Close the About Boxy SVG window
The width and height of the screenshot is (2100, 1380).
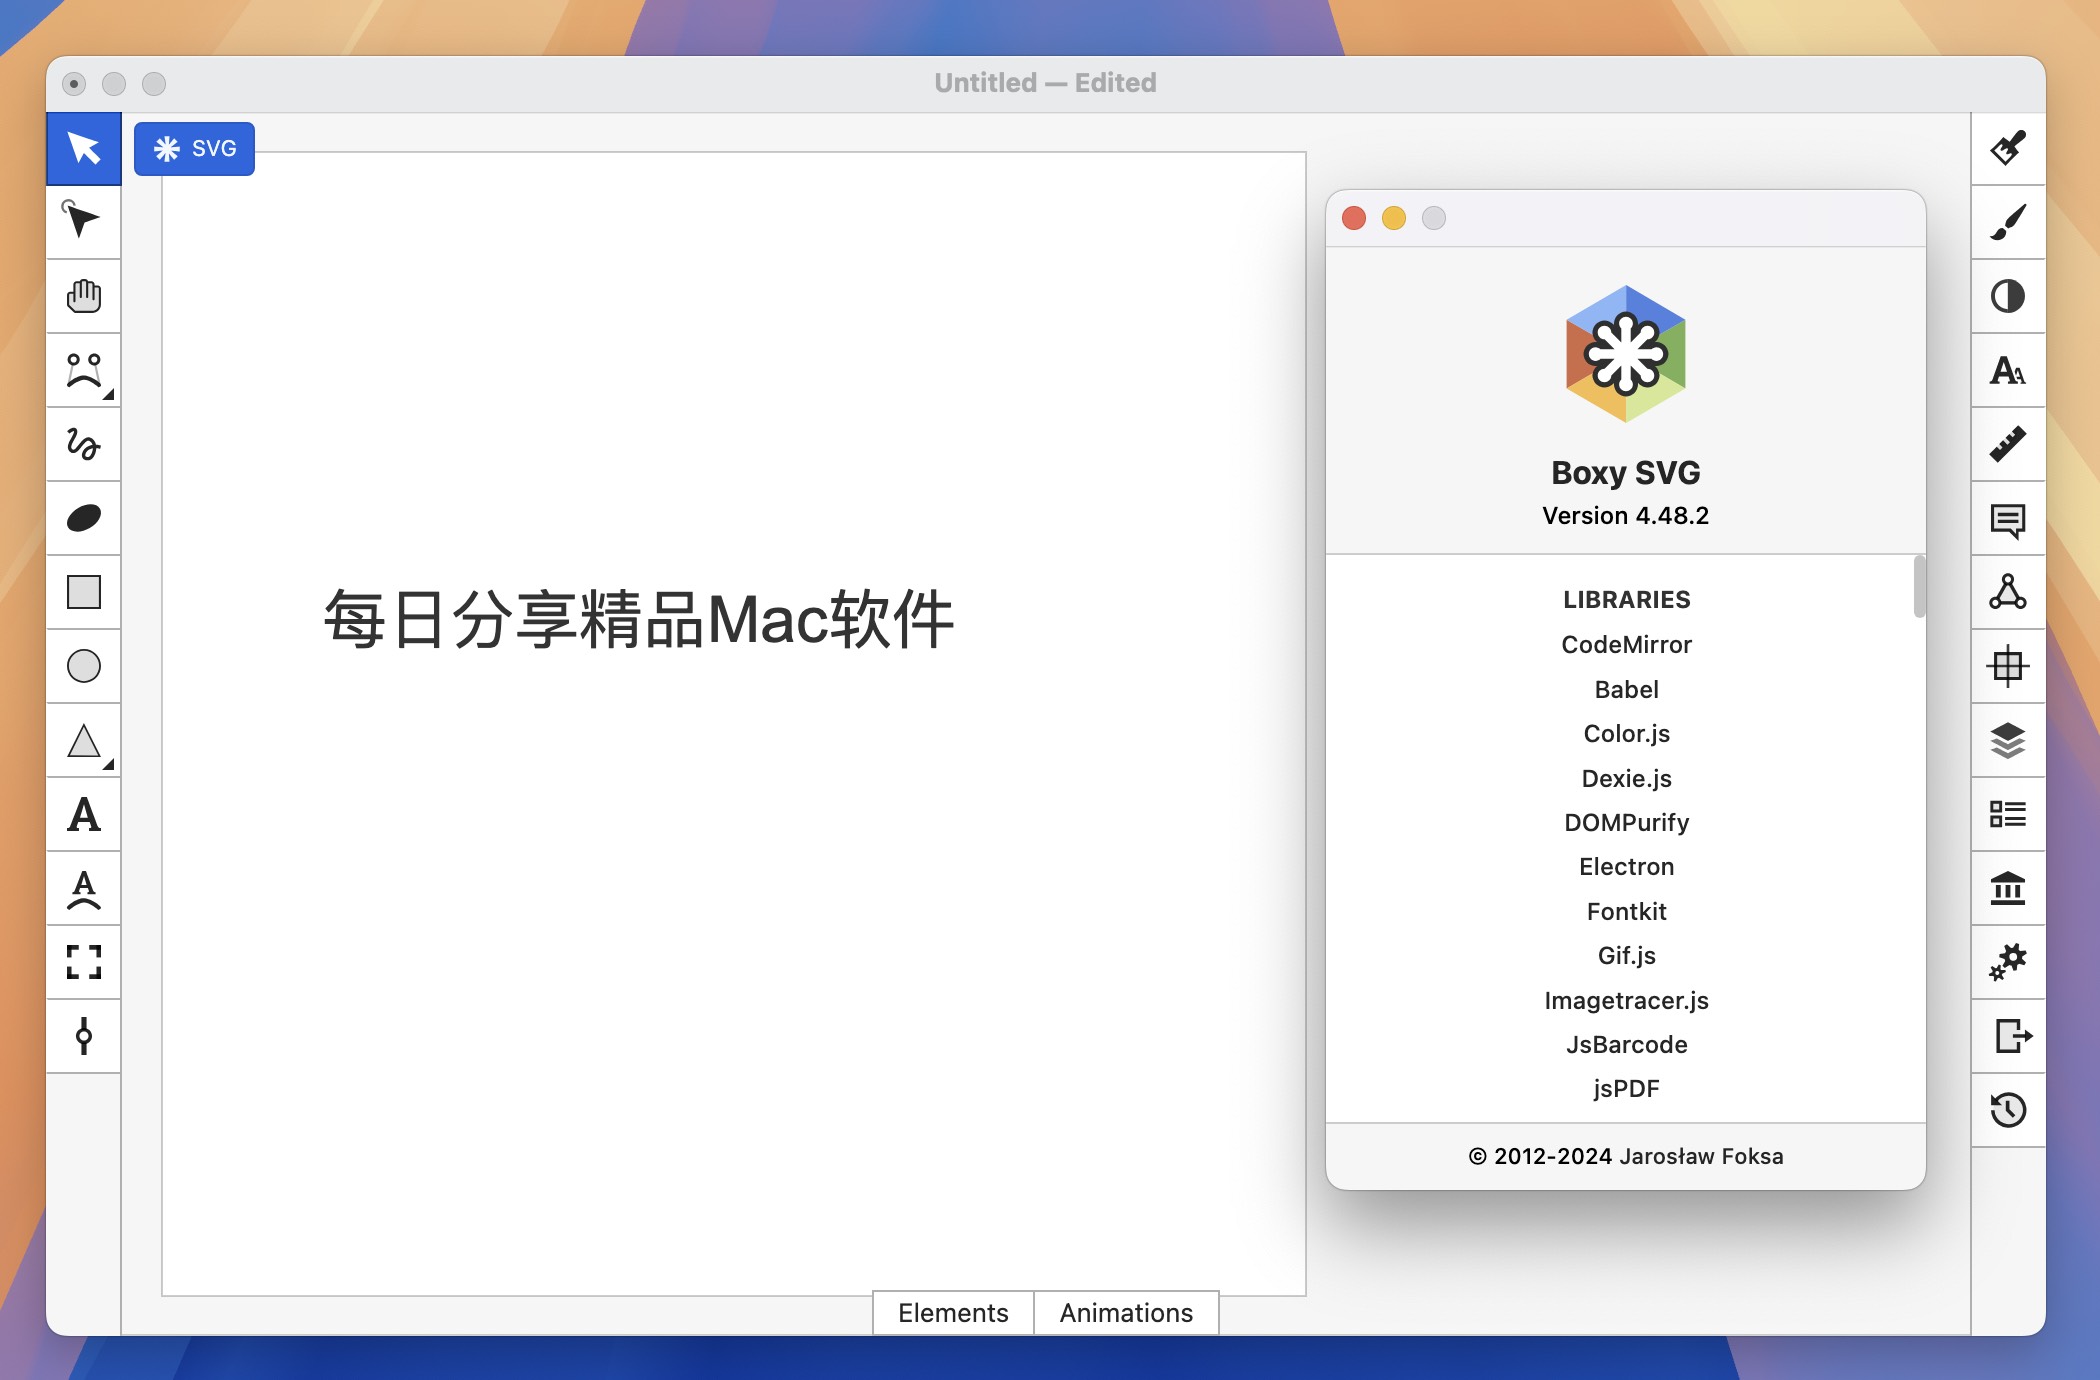(1354, 218)
